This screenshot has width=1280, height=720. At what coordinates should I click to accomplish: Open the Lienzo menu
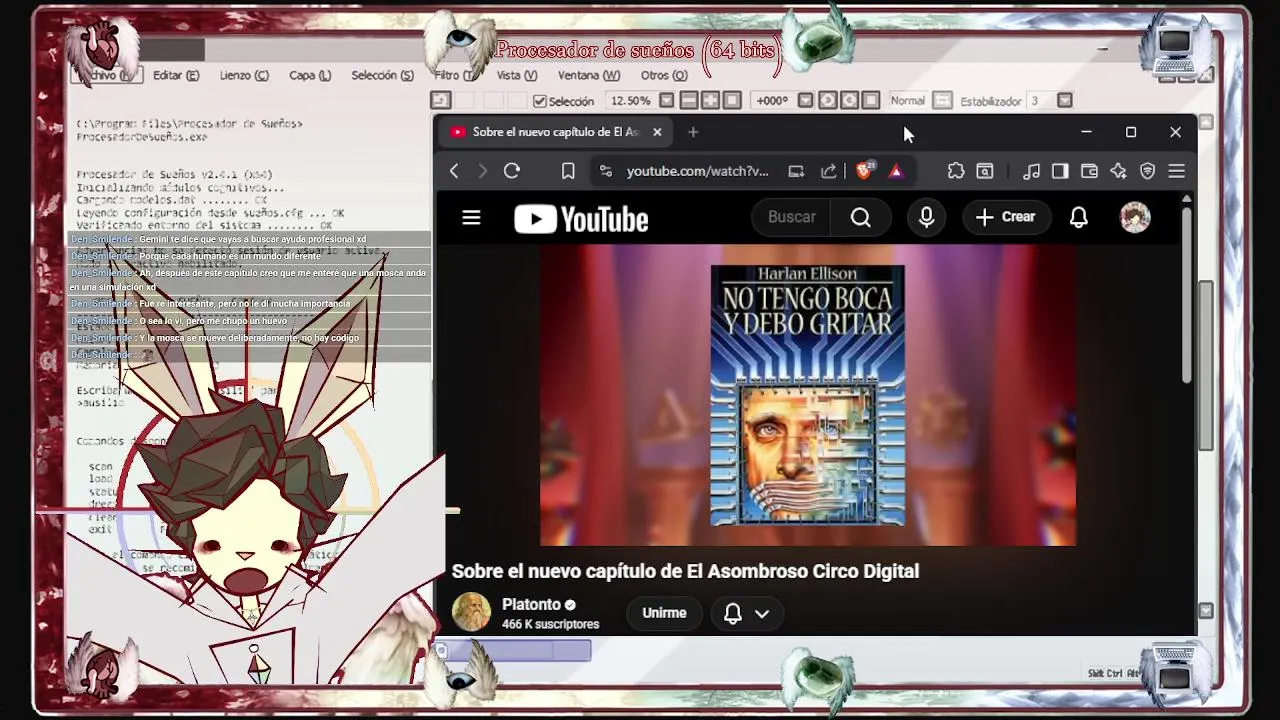[x=244, y=75]
